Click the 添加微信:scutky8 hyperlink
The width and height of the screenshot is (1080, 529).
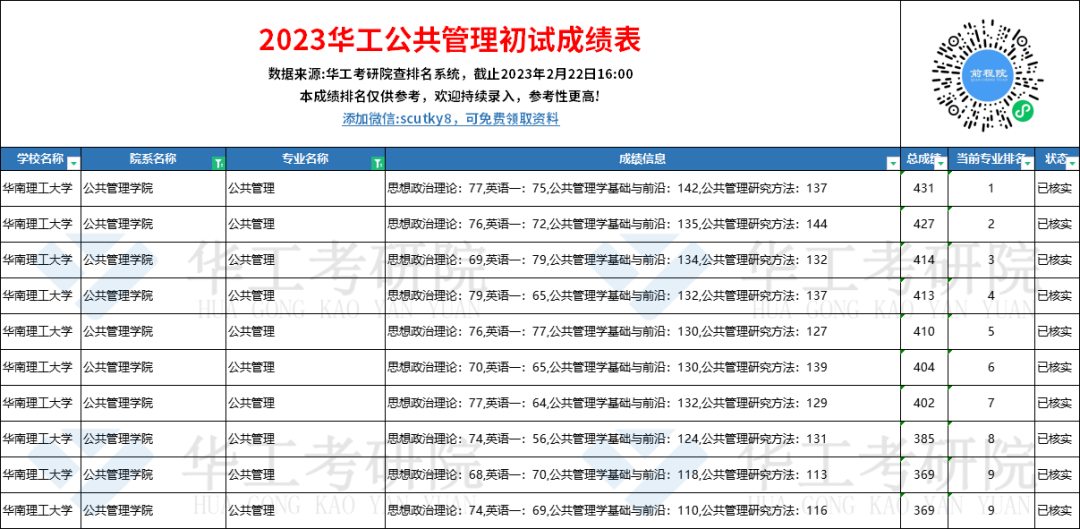tap(450, 118)
